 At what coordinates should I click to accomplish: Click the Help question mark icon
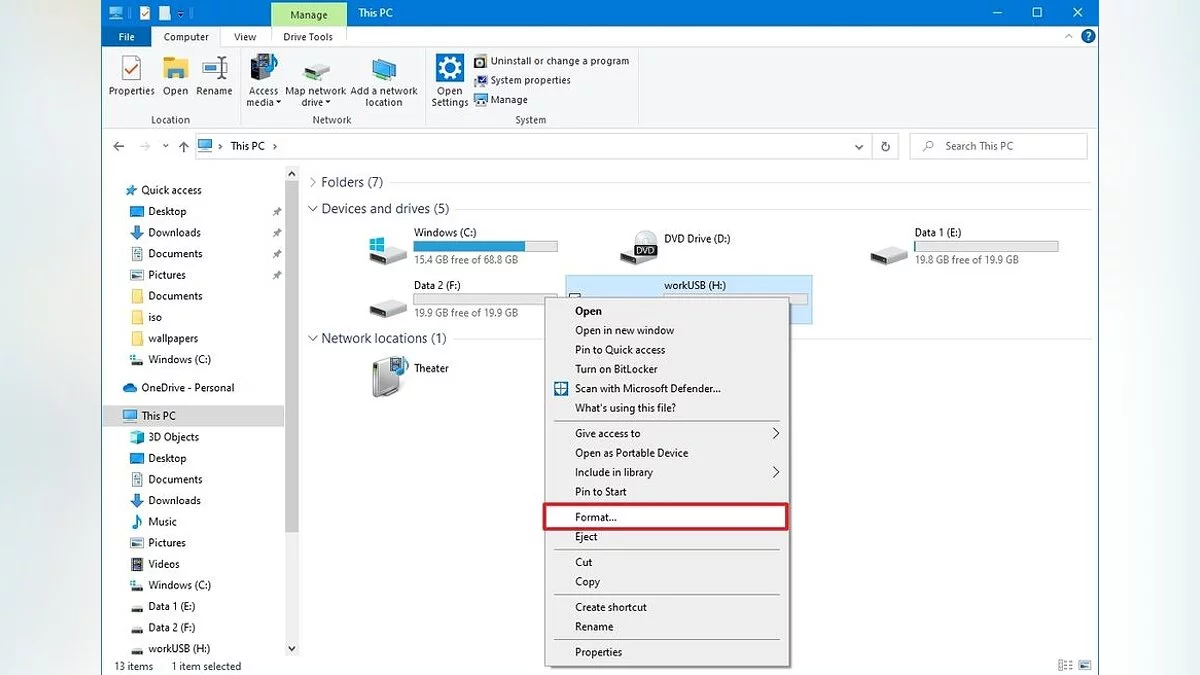point(1088,37)
